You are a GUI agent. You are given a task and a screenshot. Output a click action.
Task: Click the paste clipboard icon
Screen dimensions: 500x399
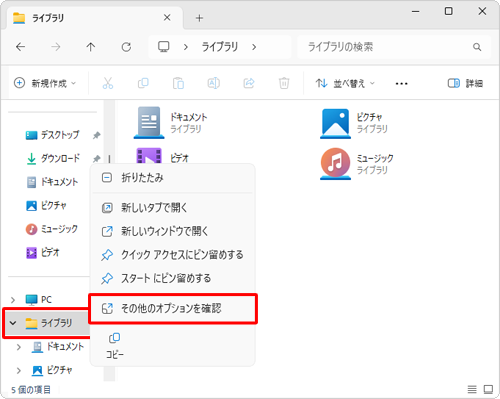point(178,83)
